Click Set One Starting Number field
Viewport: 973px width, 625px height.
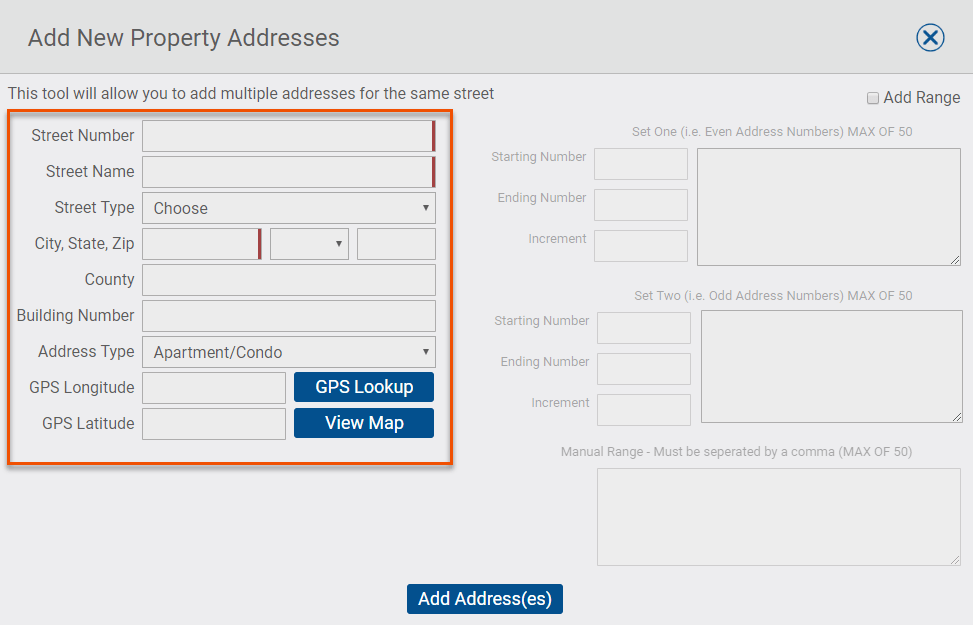tap(640, 164)
